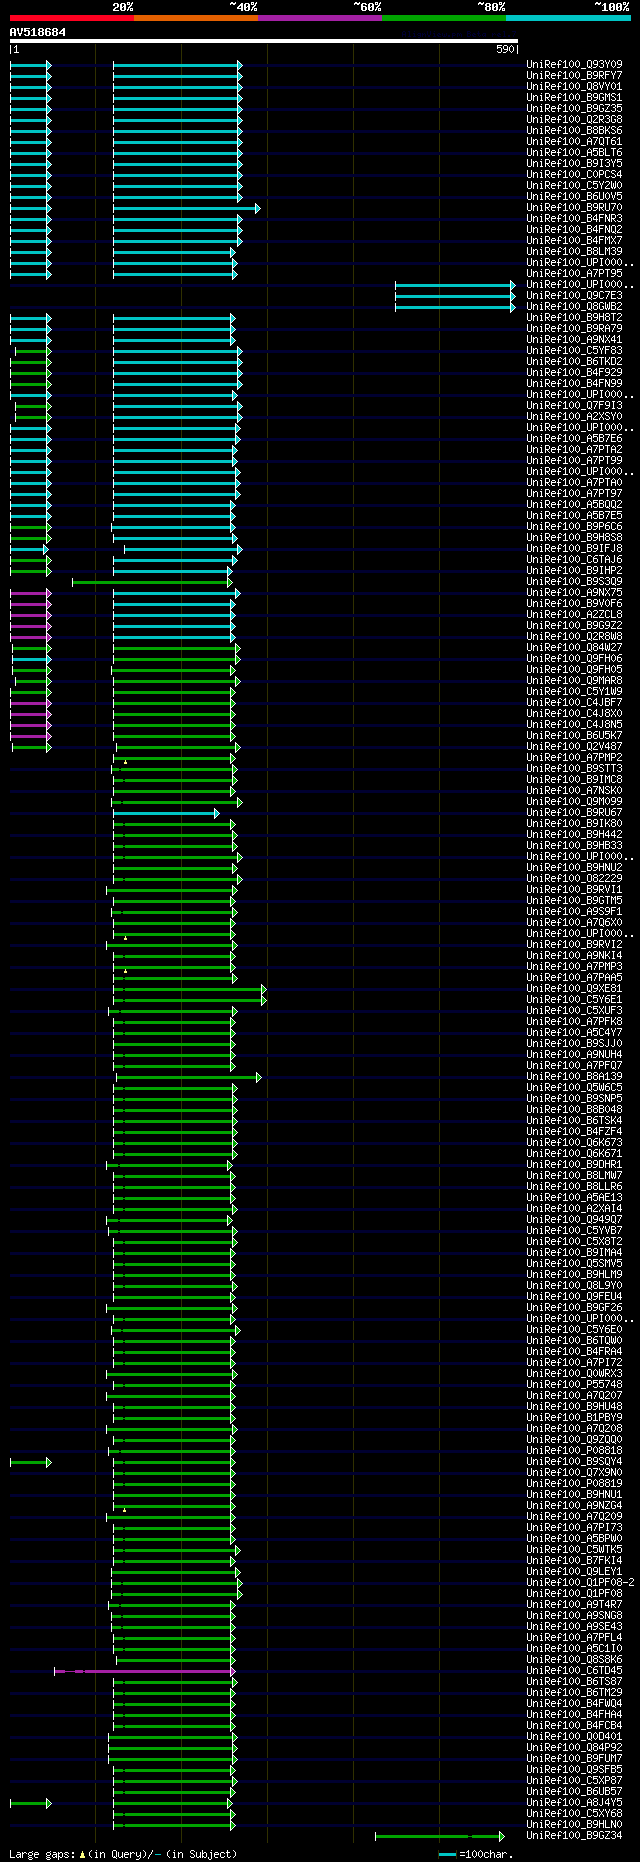Open the UniRef100_P55748 entry
Screen dimensions: 640x1862
[x=574, y=1385]
